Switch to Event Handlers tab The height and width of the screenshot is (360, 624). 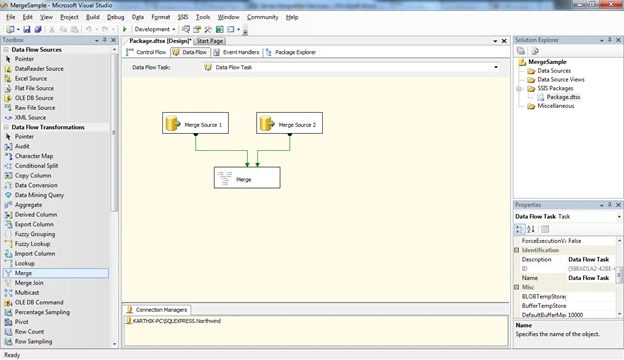tap(236, 52)
